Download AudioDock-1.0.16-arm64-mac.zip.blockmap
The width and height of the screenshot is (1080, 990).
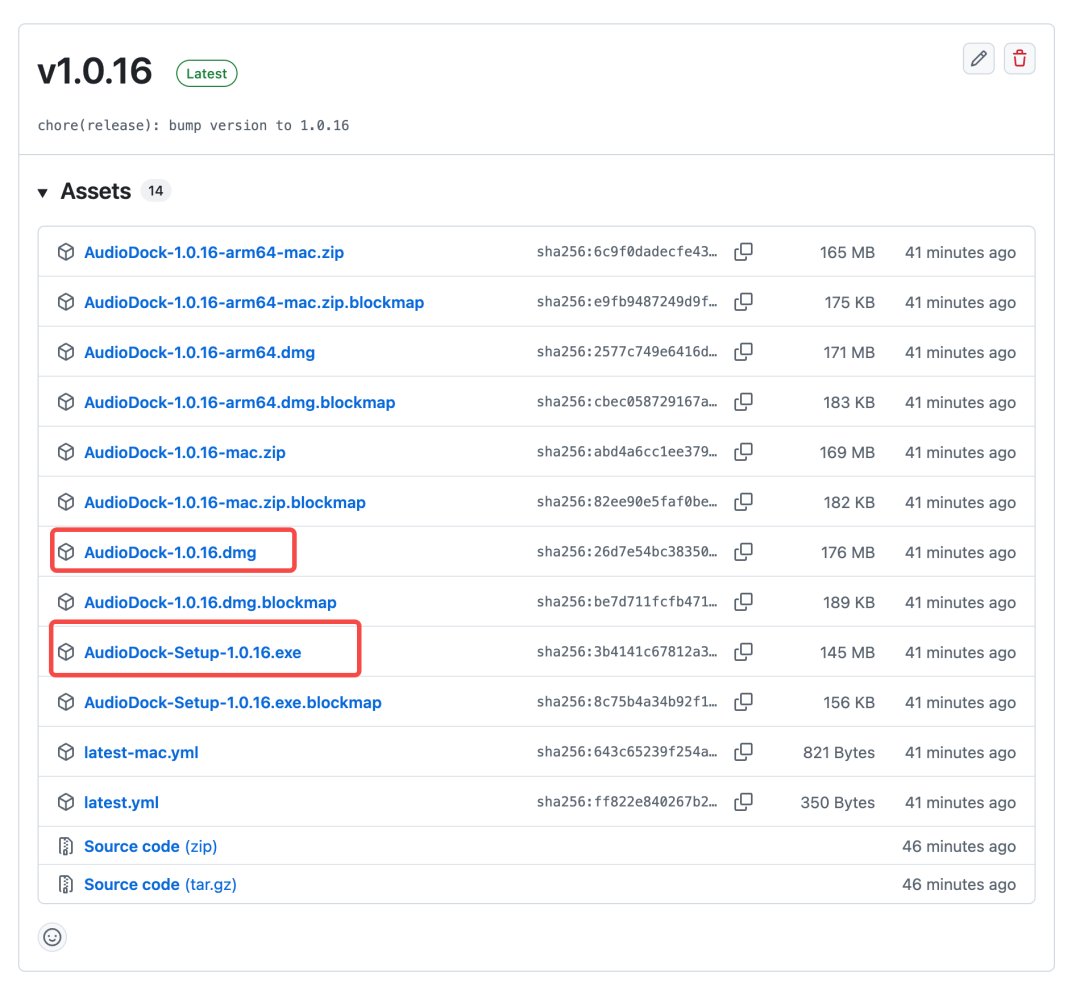click(254, 302)
